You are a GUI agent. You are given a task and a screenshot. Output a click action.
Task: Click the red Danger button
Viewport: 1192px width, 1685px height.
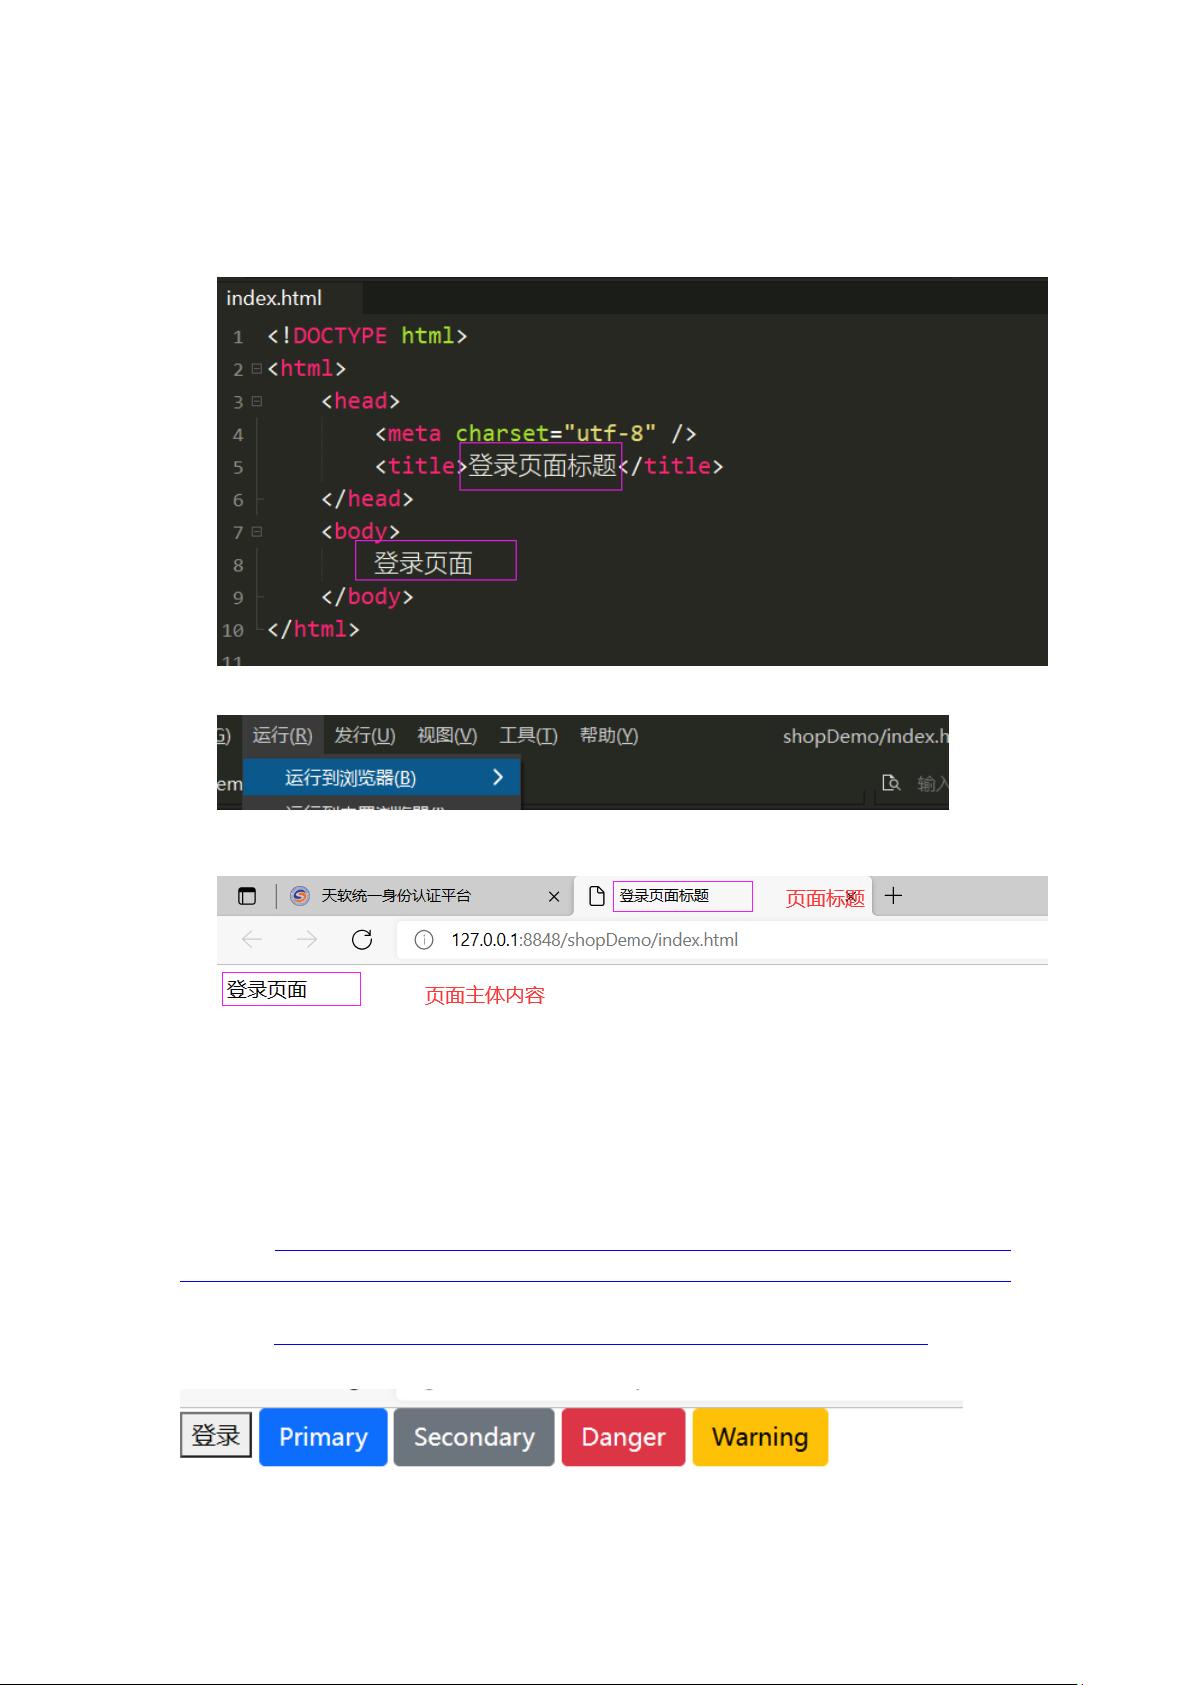pyautogui.click(x=623, y=1437)
